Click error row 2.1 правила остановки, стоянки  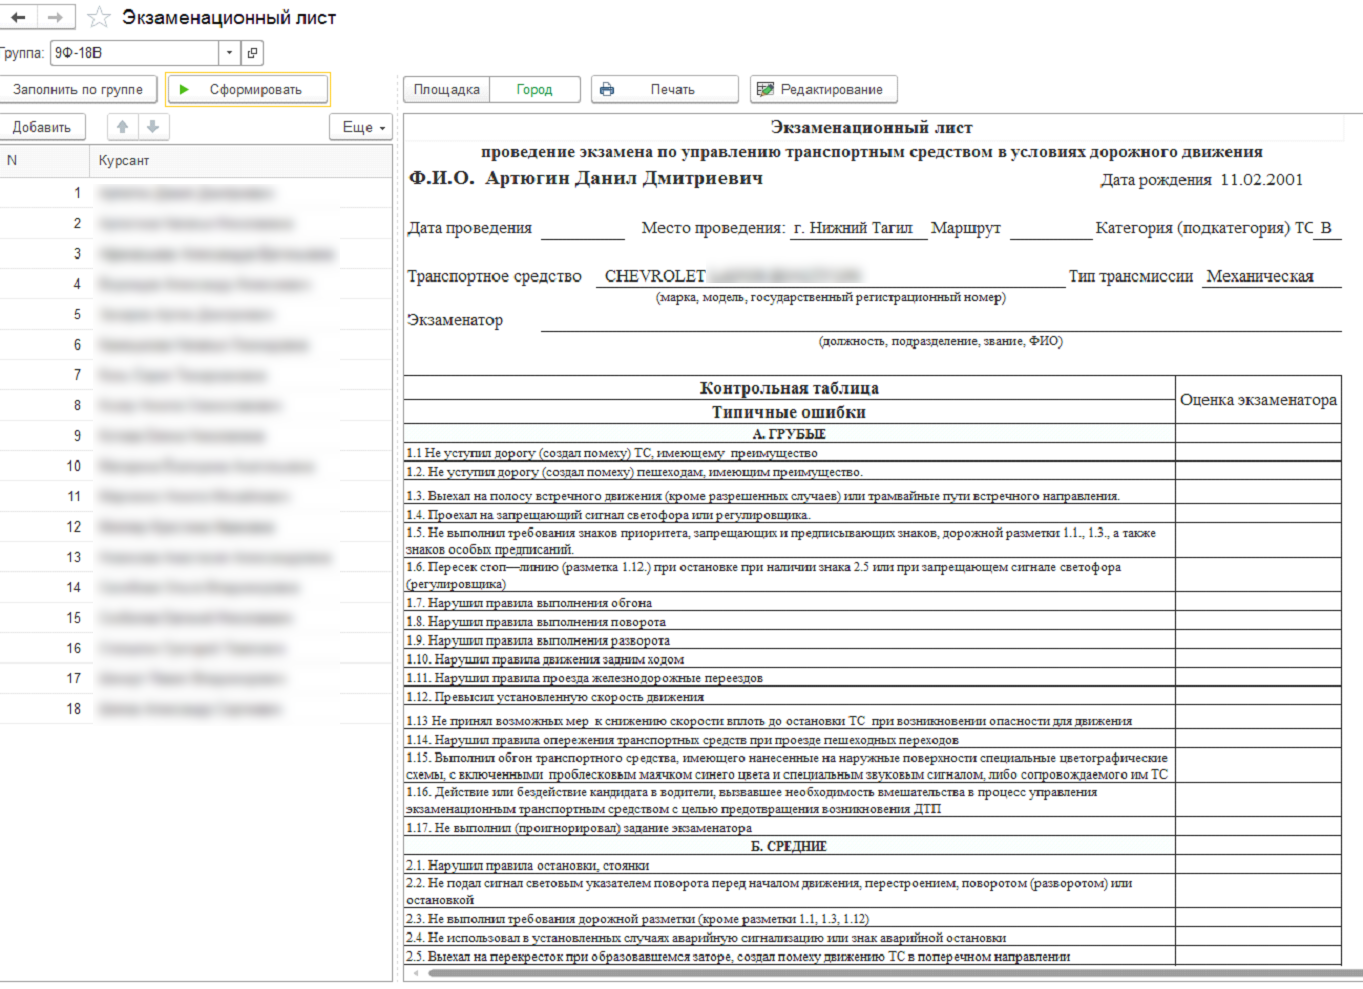pos(789,865)
